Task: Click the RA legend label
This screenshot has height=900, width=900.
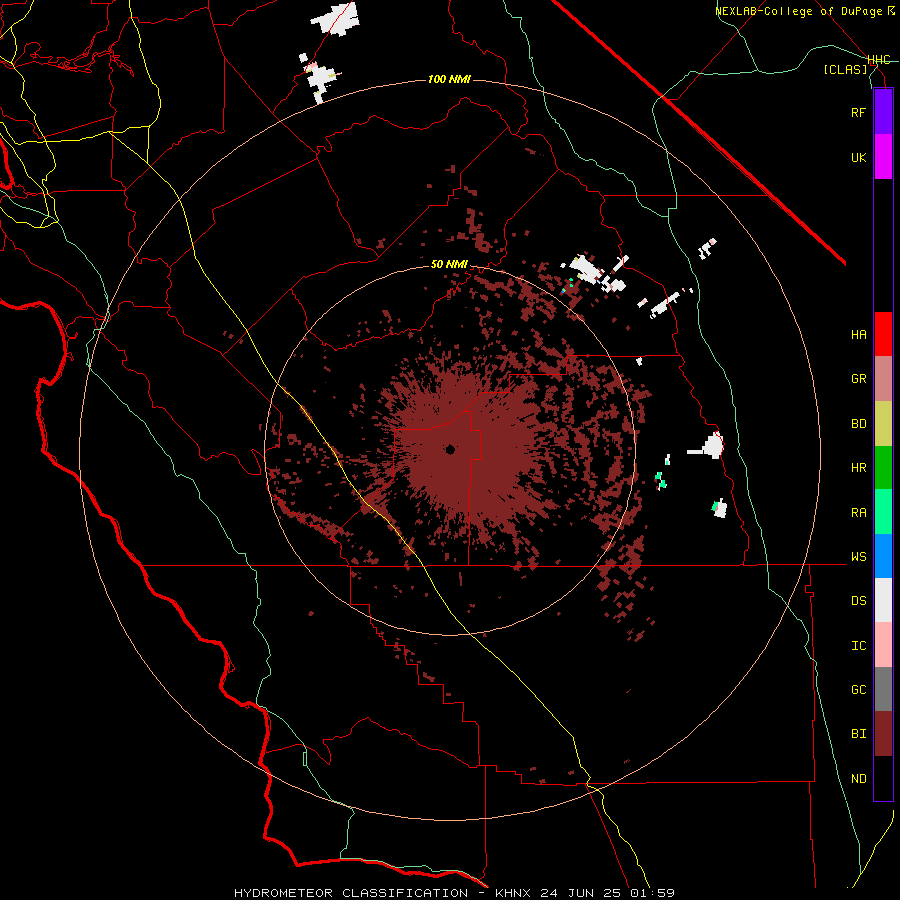Action: (x=858, y=512)
